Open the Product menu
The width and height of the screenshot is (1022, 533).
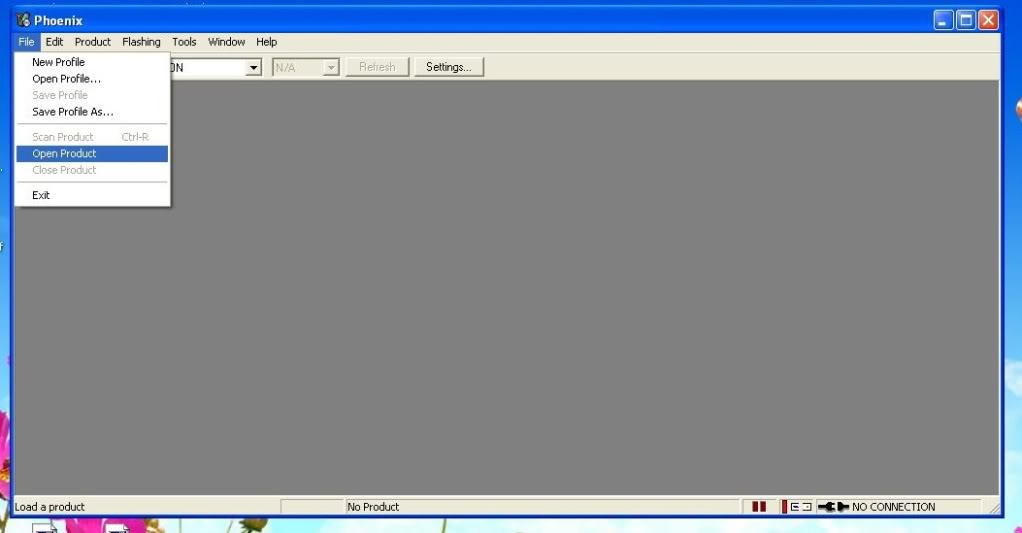coord(93,42)
